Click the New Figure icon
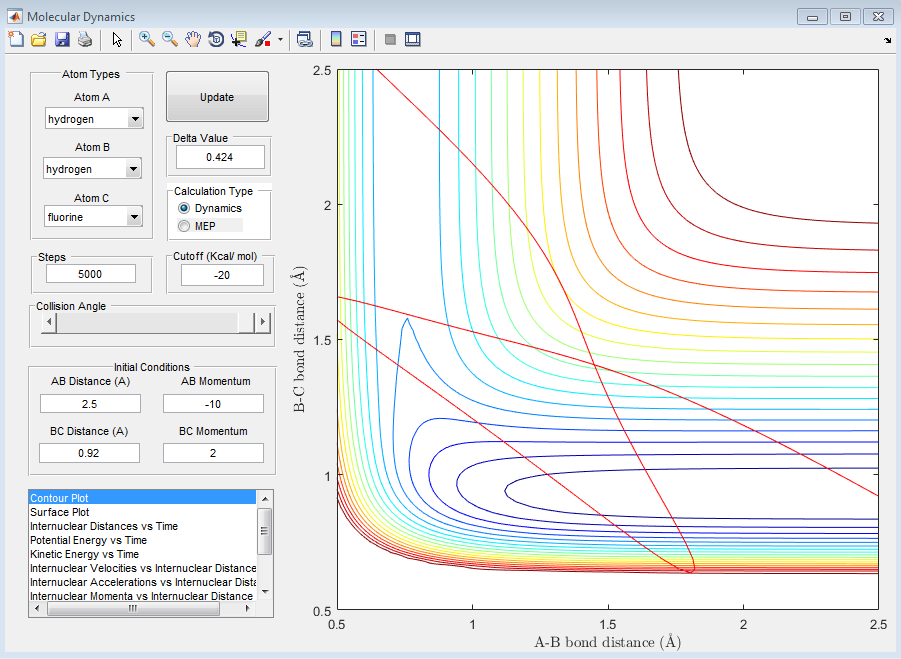The height and width of the screenshot is (659, 901). point(15,39)
